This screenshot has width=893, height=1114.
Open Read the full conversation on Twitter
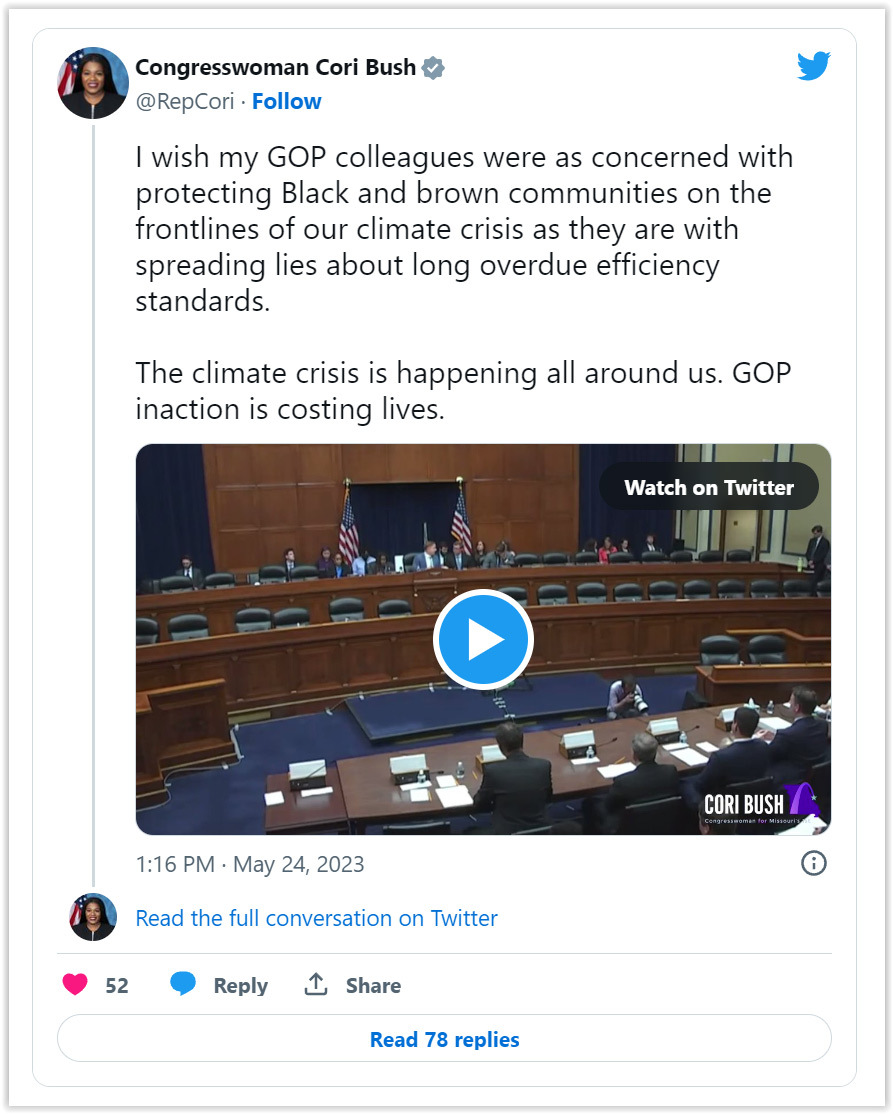[x=316, y=918]
